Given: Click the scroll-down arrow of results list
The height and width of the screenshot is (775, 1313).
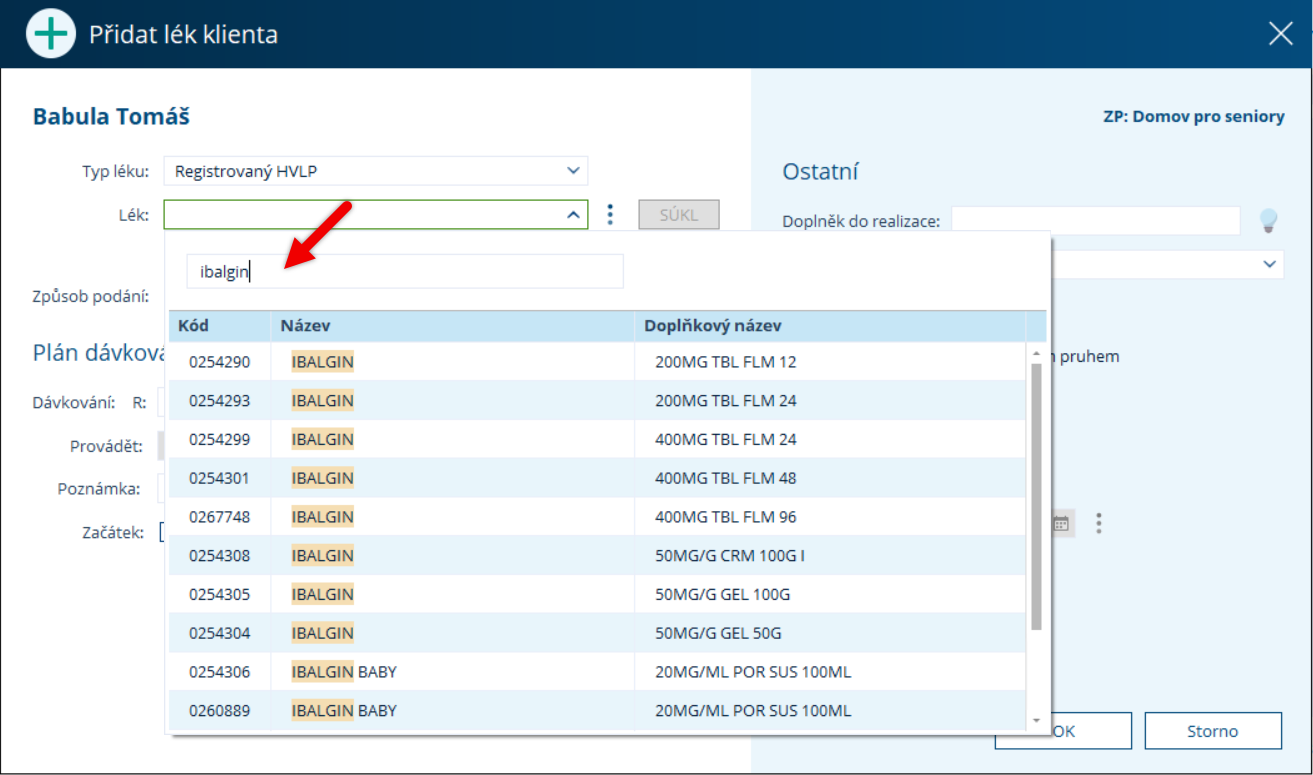Looking at the screenshot, I should 1036,720.
